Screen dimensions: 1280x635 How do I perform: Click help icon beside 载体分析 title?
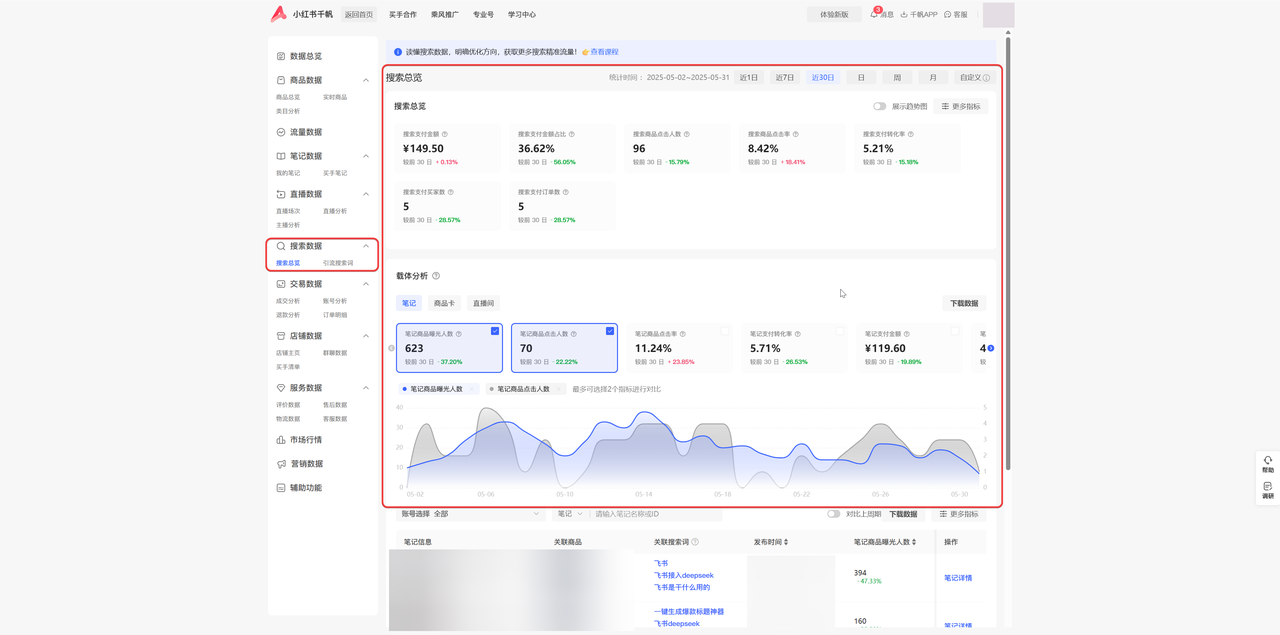[x=436, y=276]
